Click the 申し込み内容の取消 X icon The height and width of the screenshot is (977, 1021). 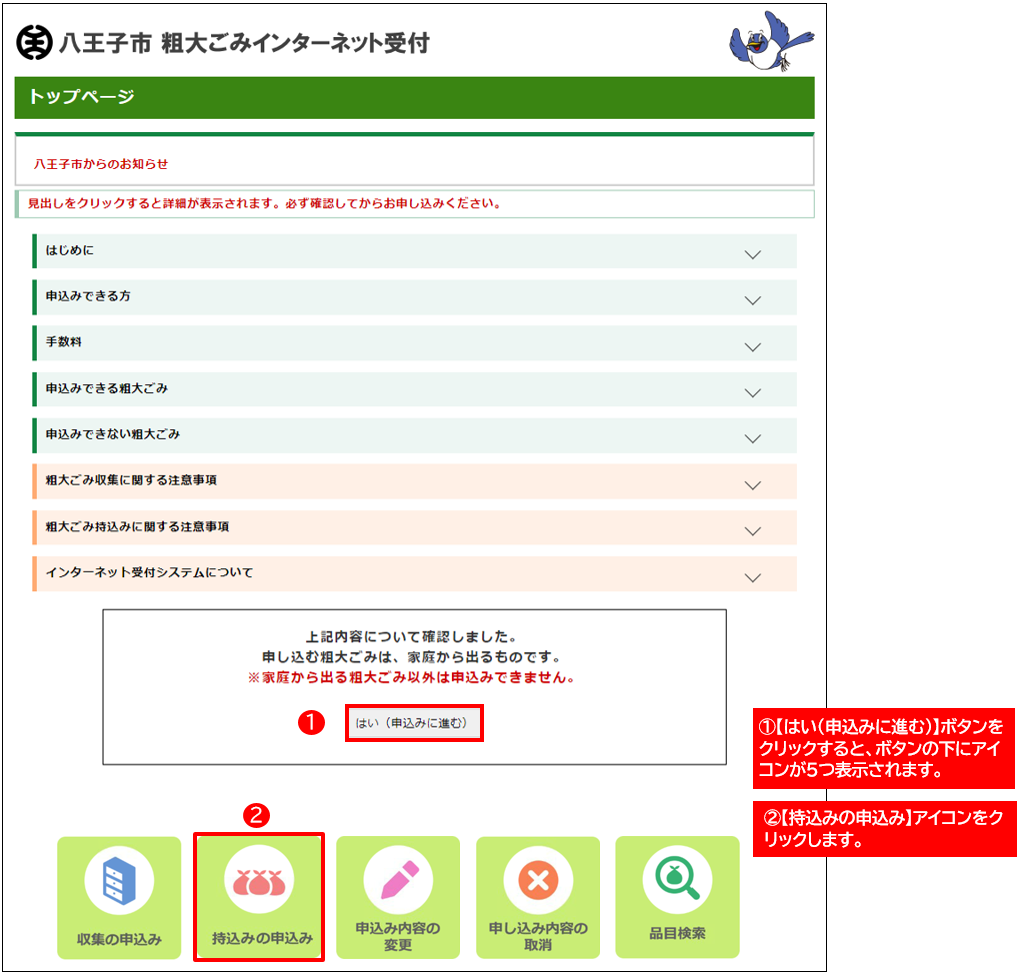pyautogui.click(x=537, y=881)
